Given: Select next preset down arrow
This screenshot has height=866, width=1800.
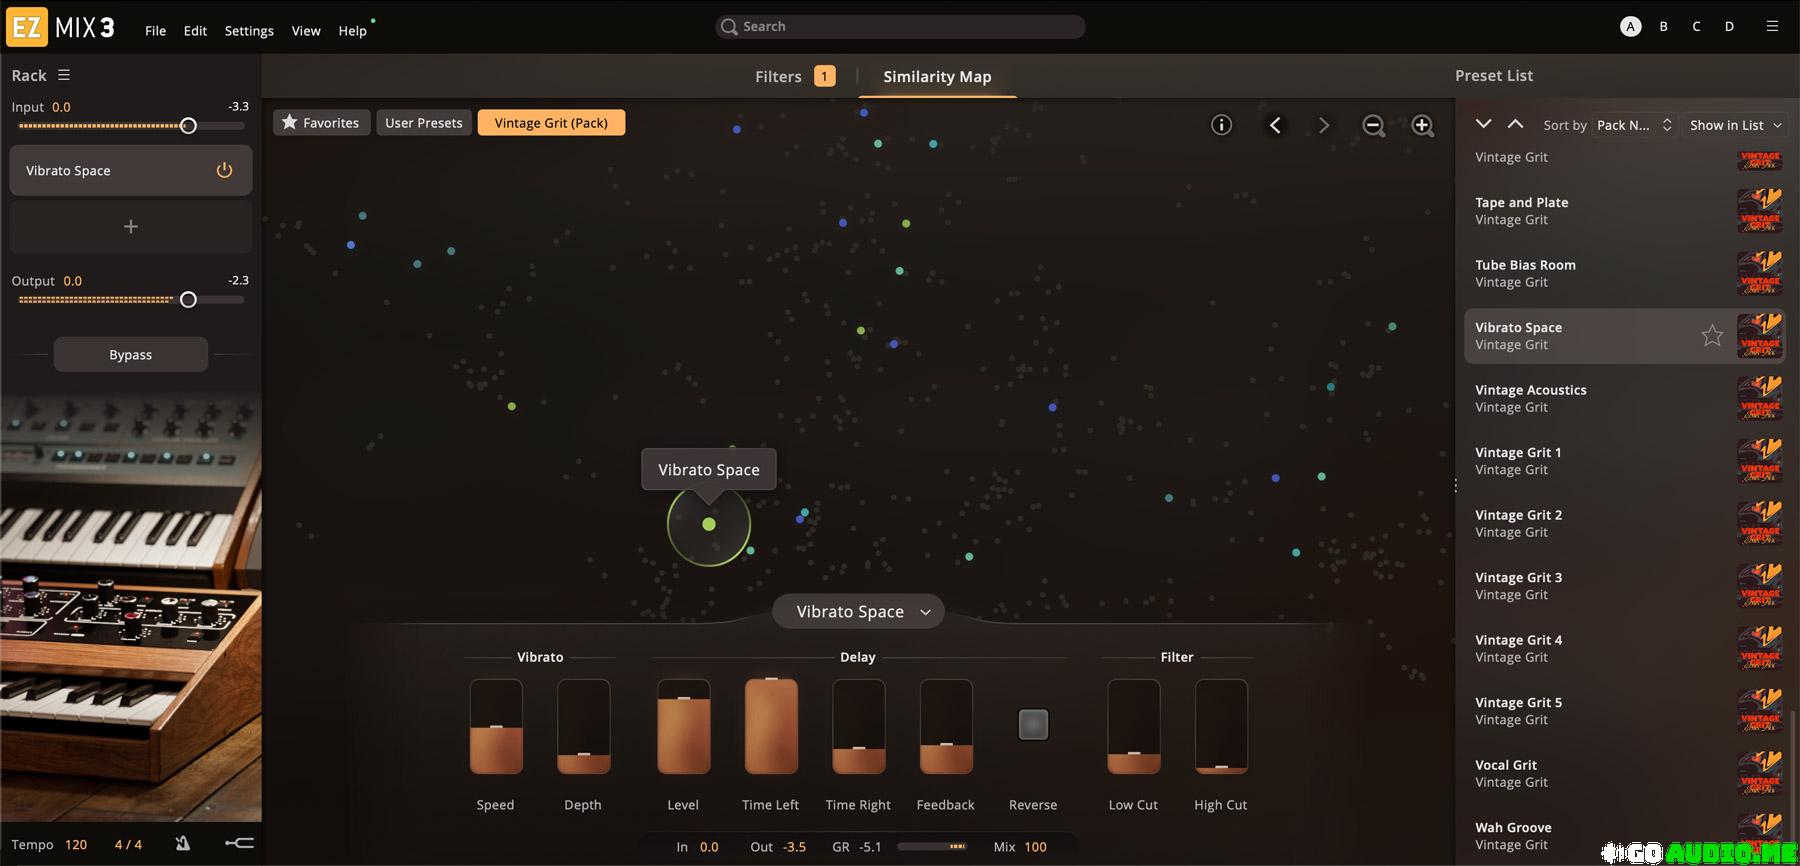Looking at the screenshot, I should 1484,124.
